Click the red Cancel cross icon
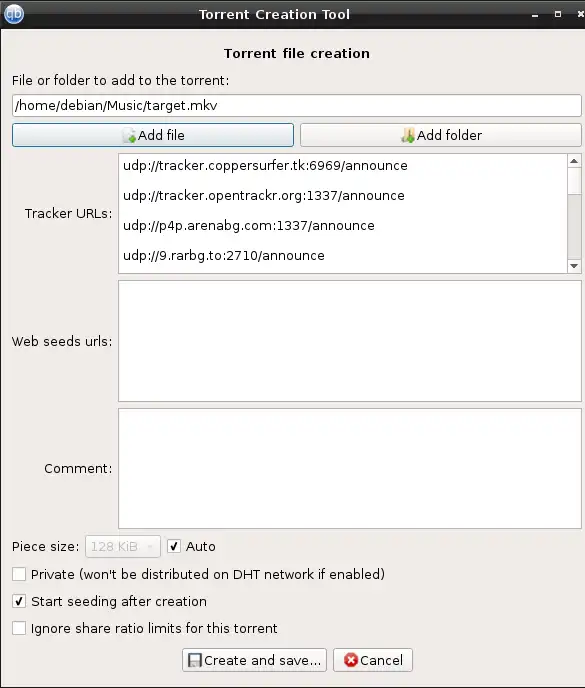Viewport: 585px width, 688px height. (x=351, y=660)
